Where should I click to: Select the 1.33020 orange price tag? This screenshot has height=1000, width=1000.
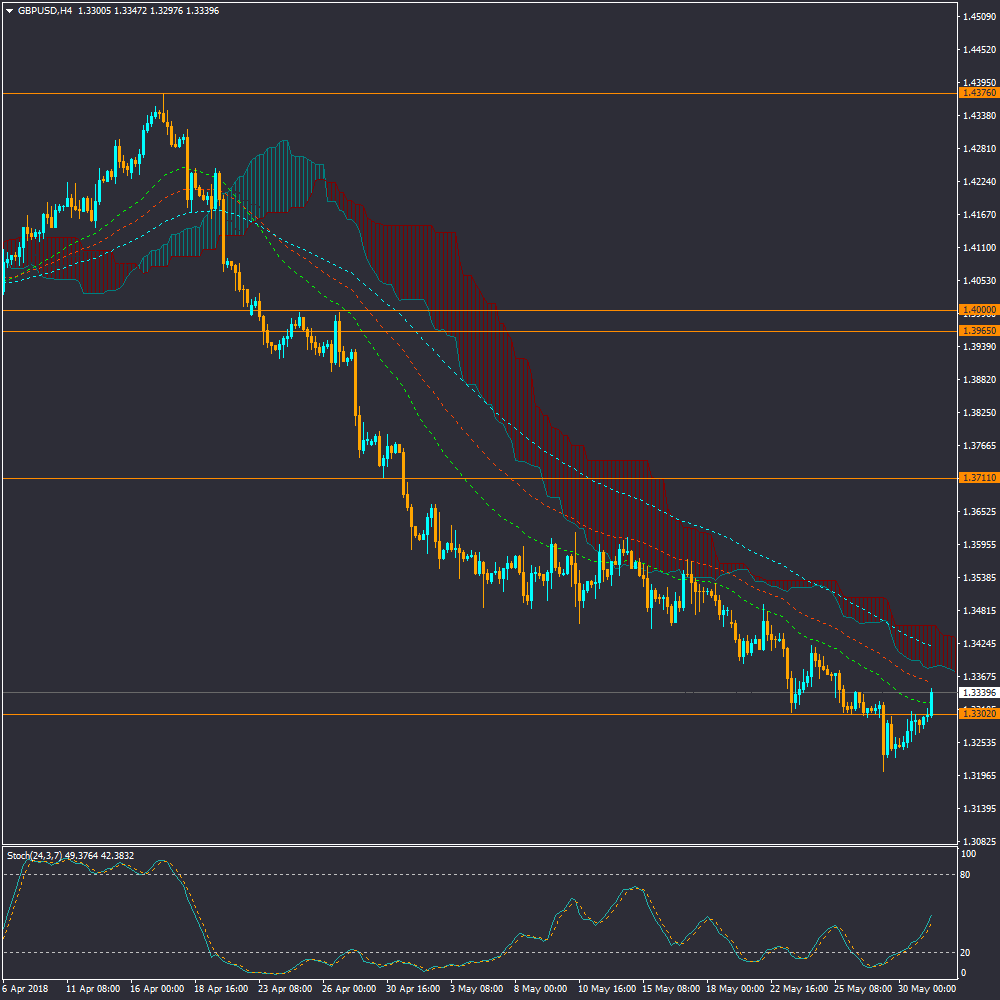(x=976, y=714)
